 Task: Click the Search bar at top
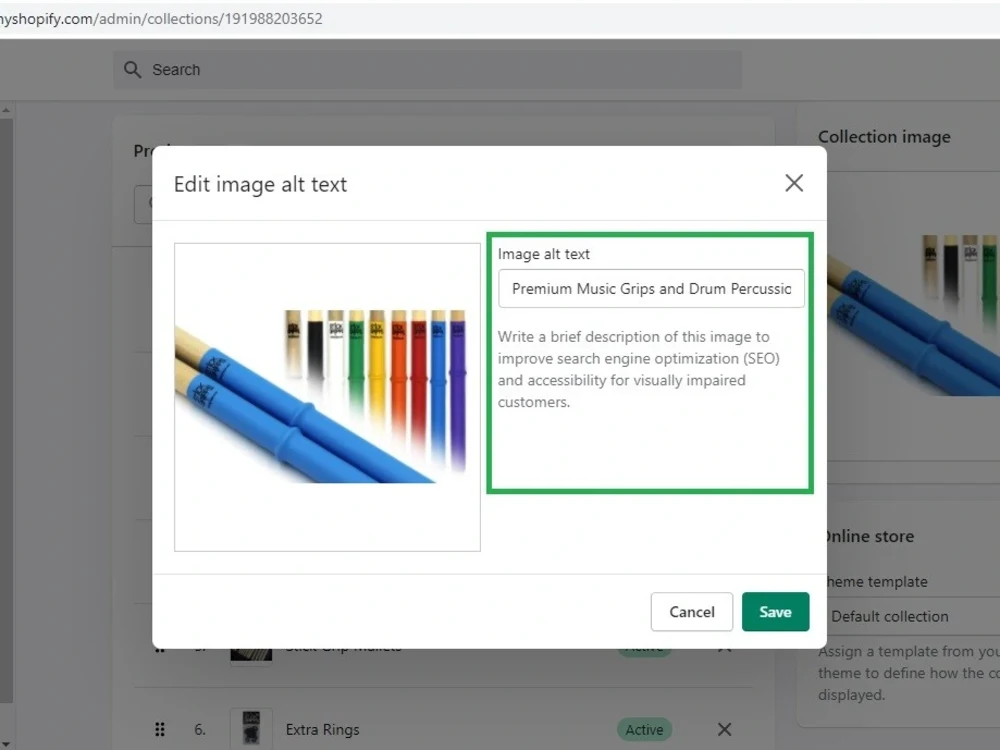tap(427, 70)
